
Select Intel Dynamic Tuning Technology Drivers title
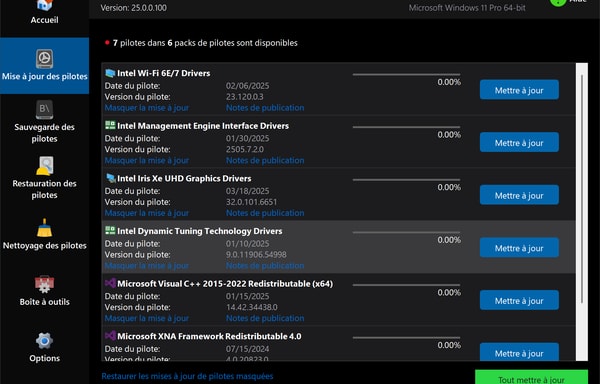click(199, 231)
